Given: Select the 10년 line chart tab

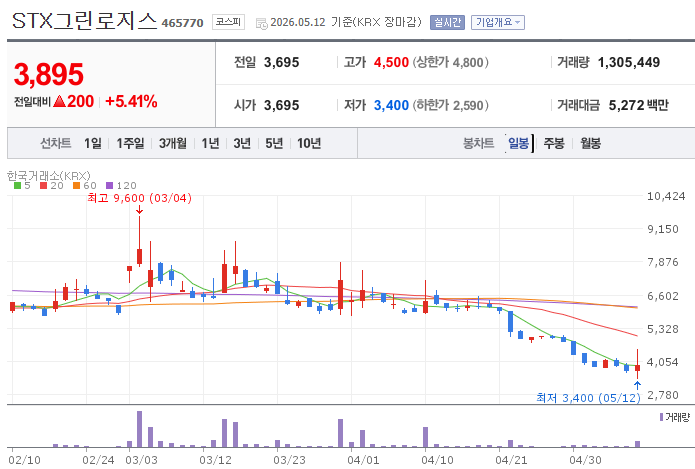Looking at the screenshot, I should pos(309,143).
